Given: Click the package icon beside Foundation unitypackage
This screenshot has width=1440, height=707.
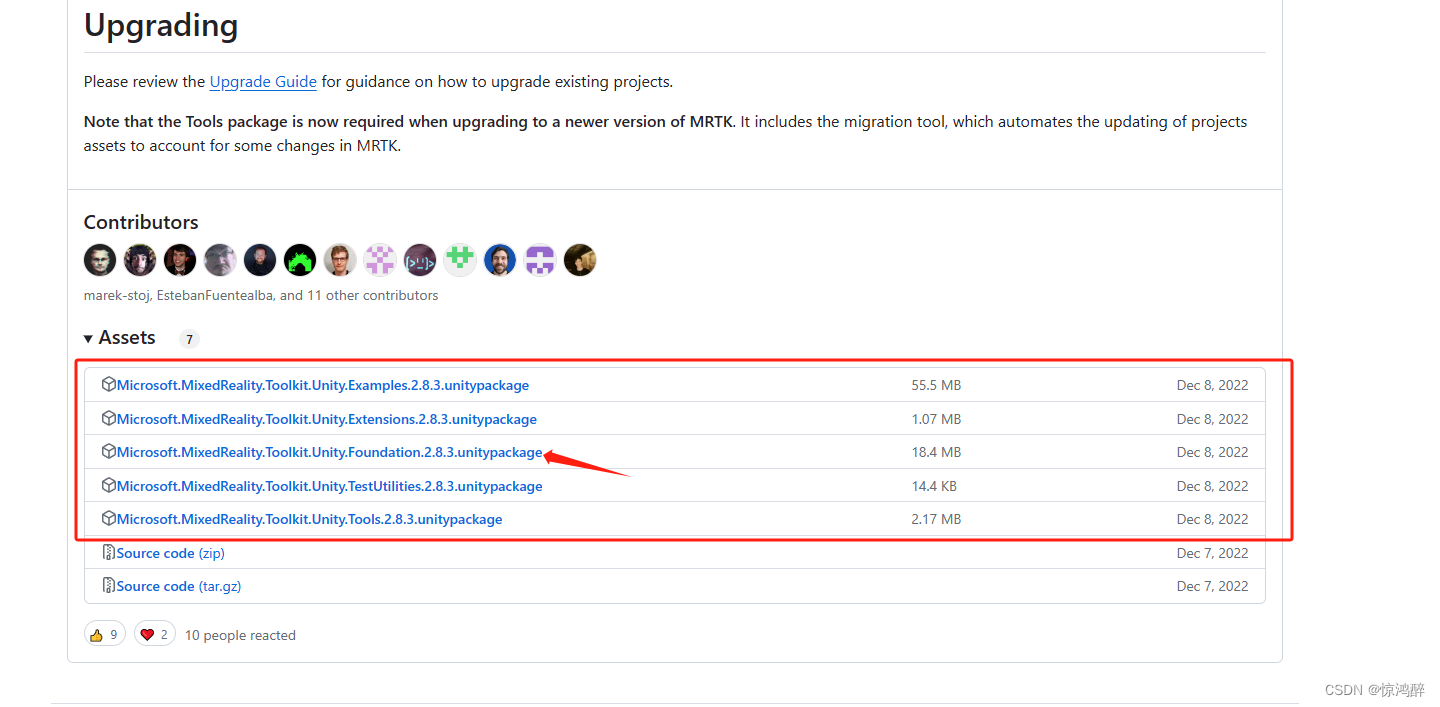Looking at the screenshot, I should tap(108, 452).
